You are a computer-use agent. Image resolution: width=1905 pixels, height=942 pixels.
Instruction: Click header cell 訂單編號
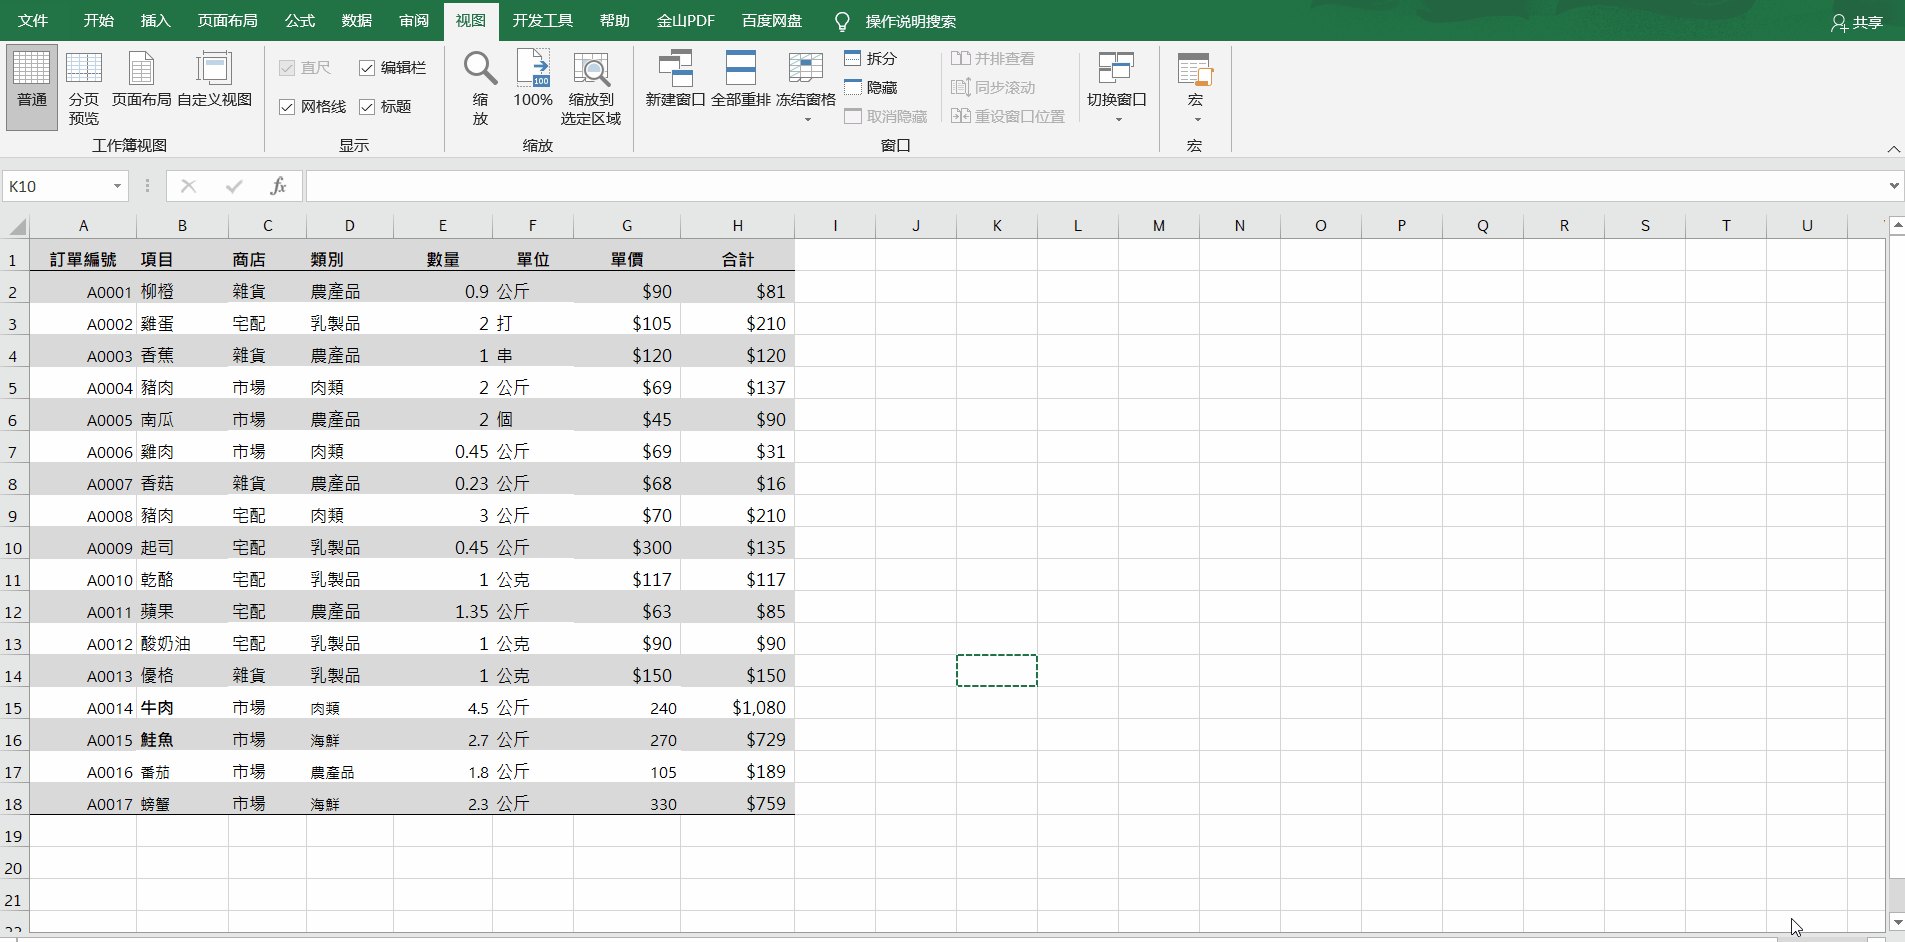83,259
